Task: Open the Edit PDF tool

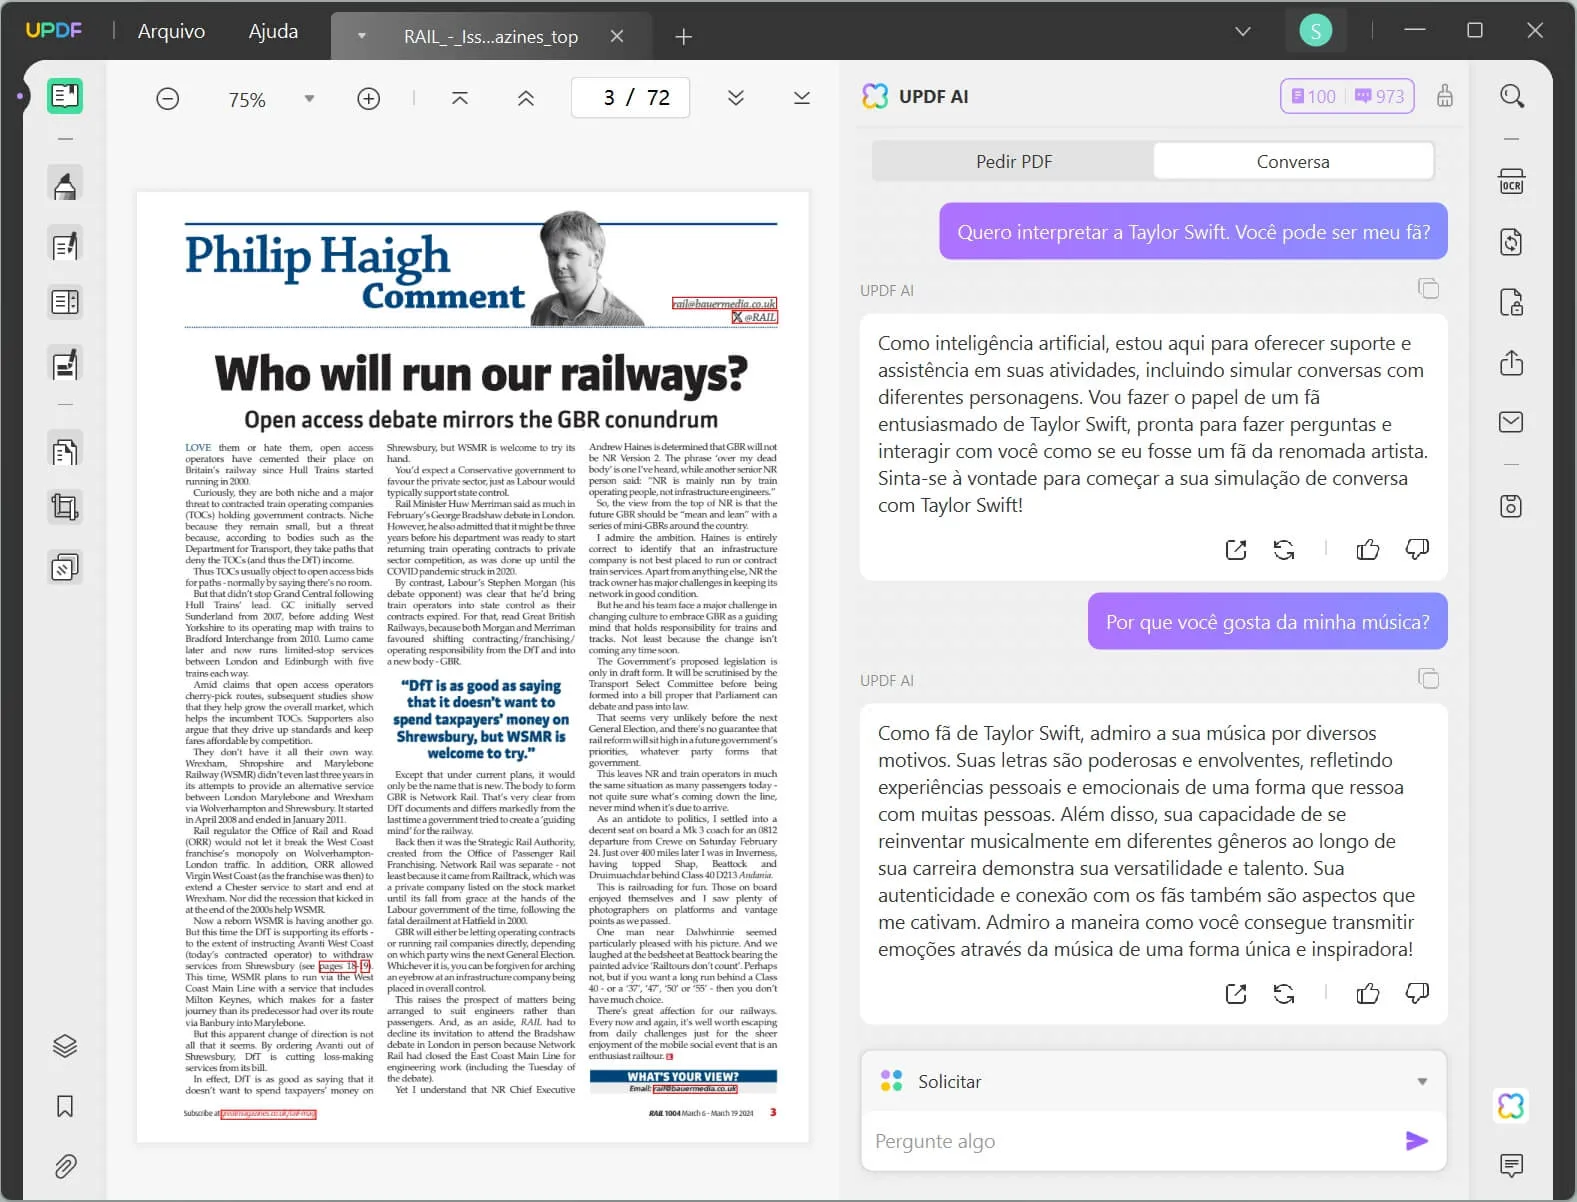Action: [65, 246]
